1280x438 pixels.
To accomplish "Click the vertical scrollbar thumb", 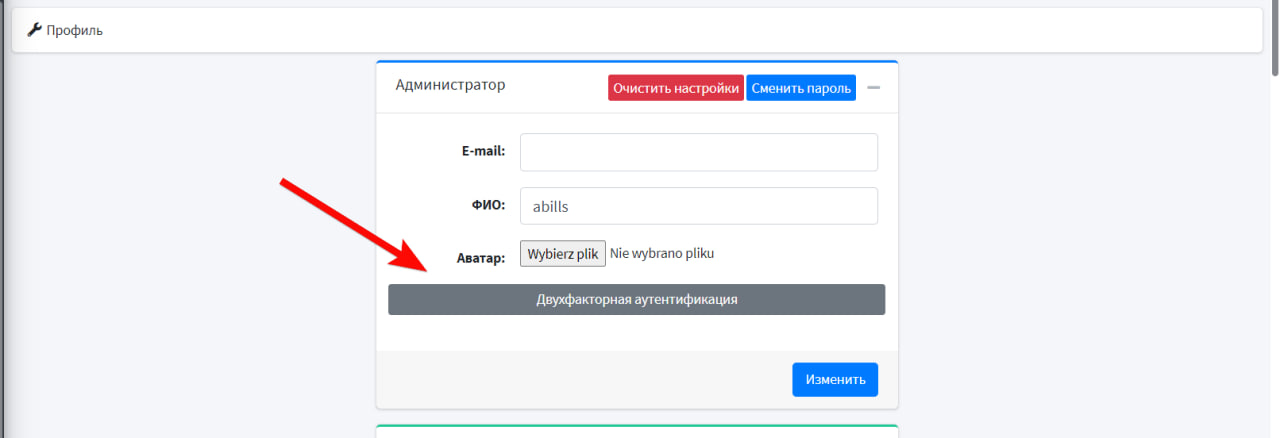I will coord(1273,40).
